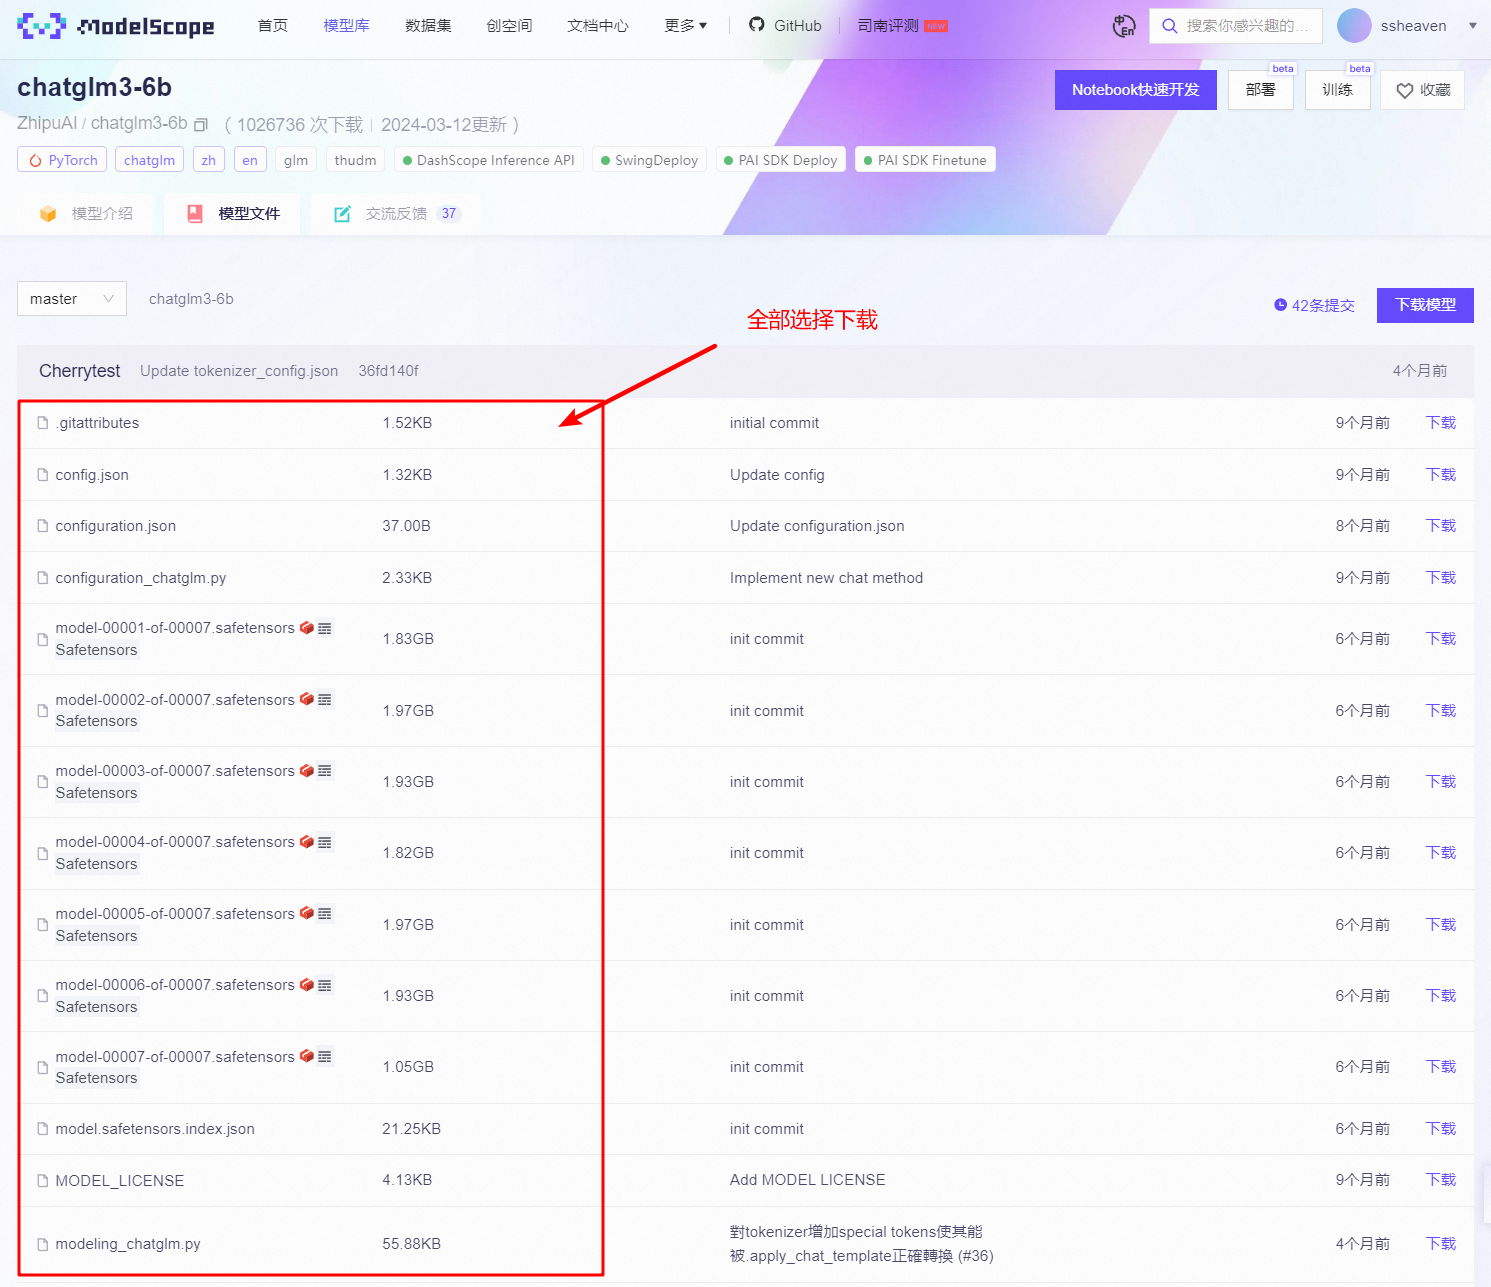
Task: Open the 数据集 menu item
Action: click(x=428, y=26)
